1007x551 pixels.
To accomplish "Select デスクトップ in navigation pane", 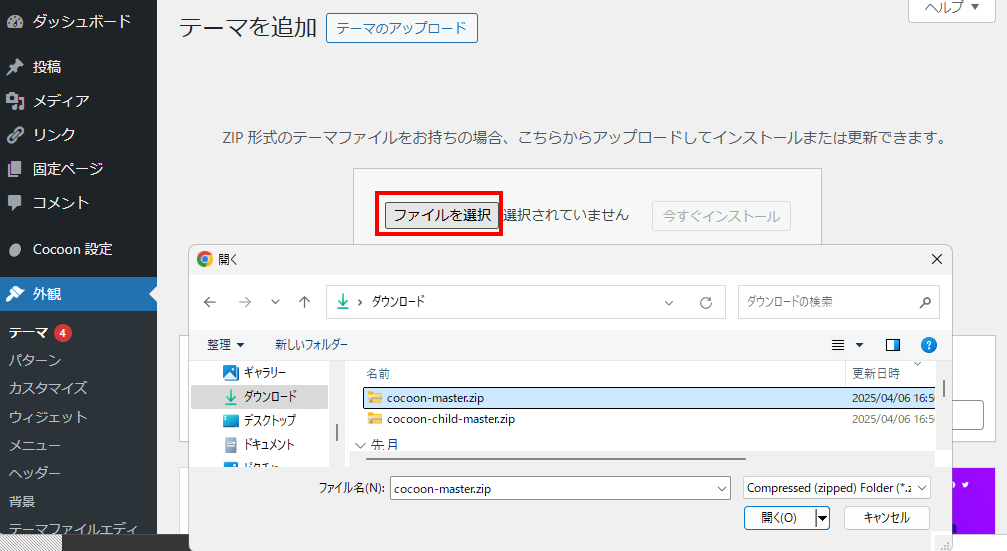I will click(x=269, y=420).
